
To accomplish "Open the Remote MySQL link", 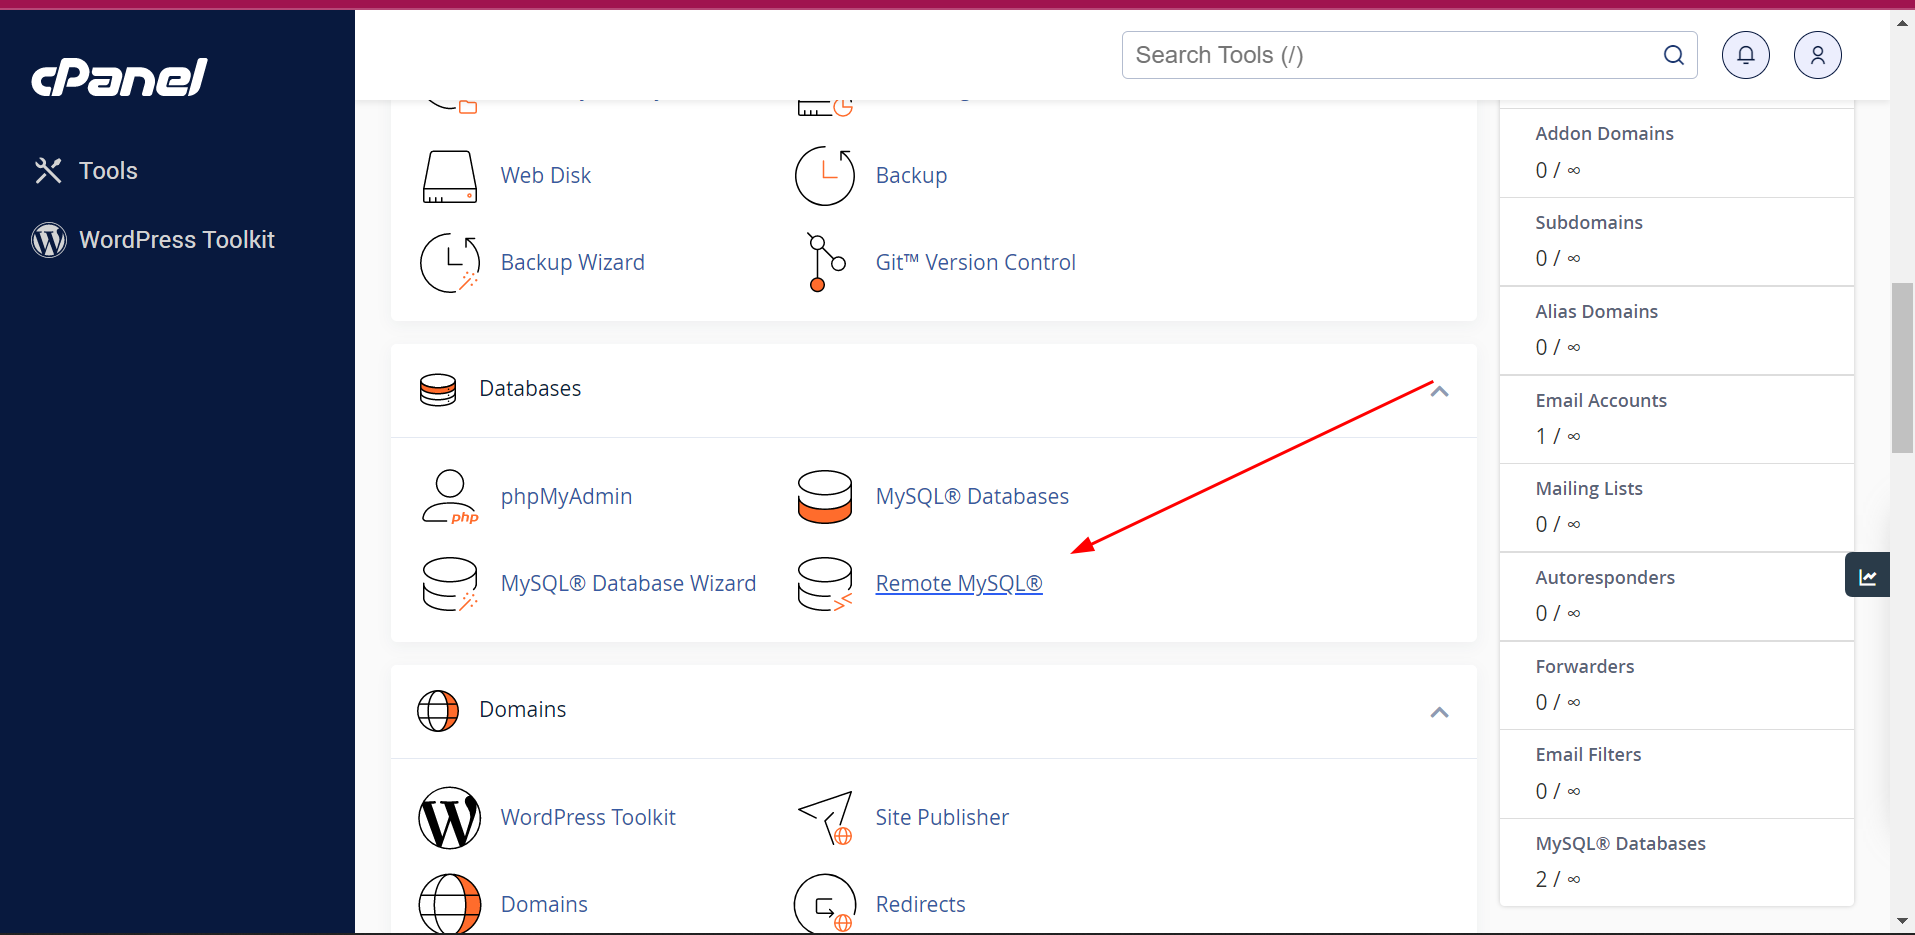I will point(958,583).
